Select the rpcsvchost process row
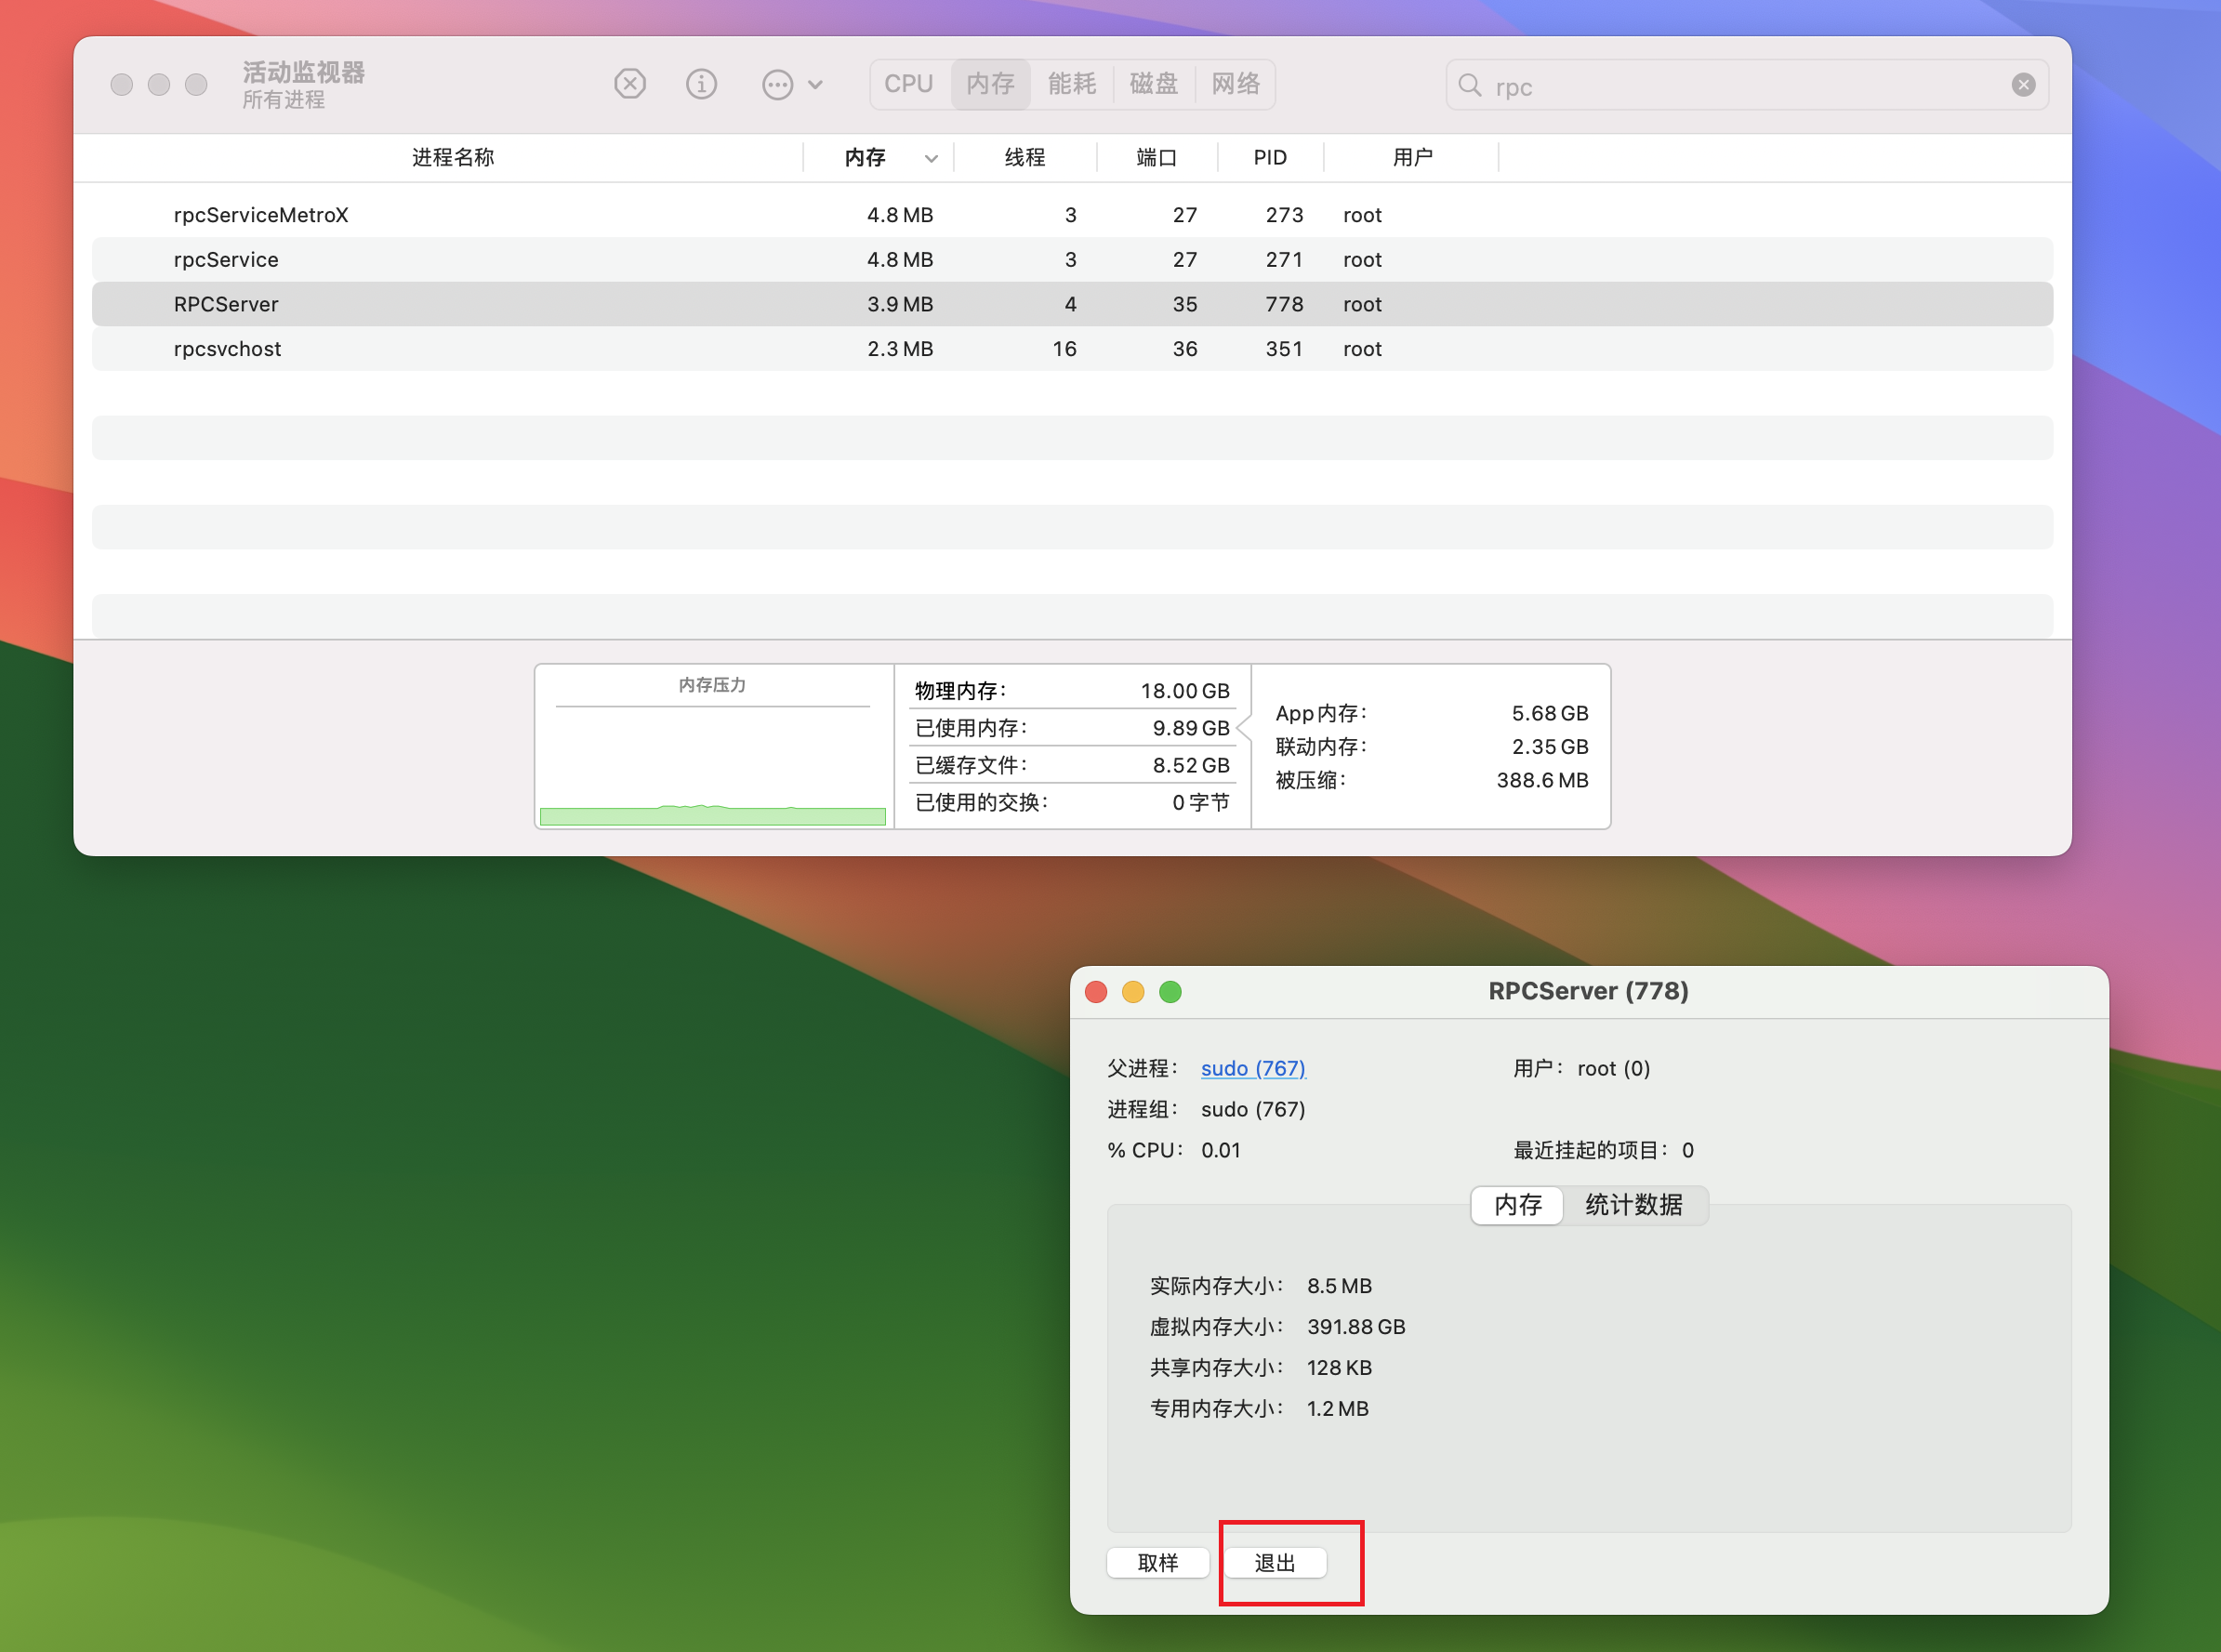2221x1652 pixels. click(227, 349)
